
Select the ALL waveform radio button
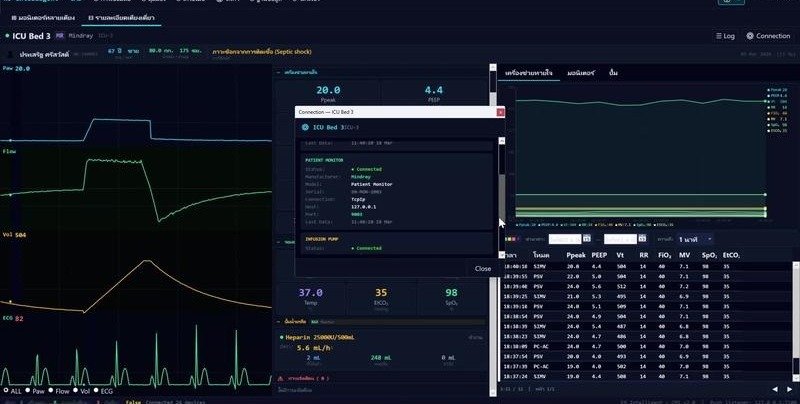[x=6, y=391]
